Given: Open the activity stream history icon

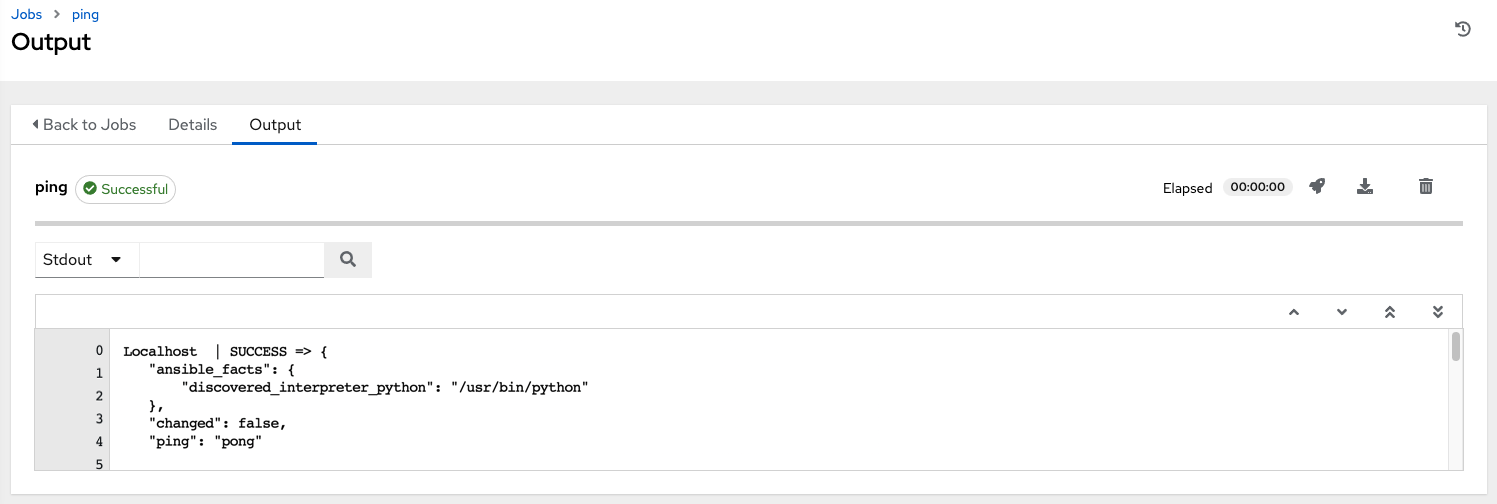Looking at the screenshot, I should (1462, 30).
